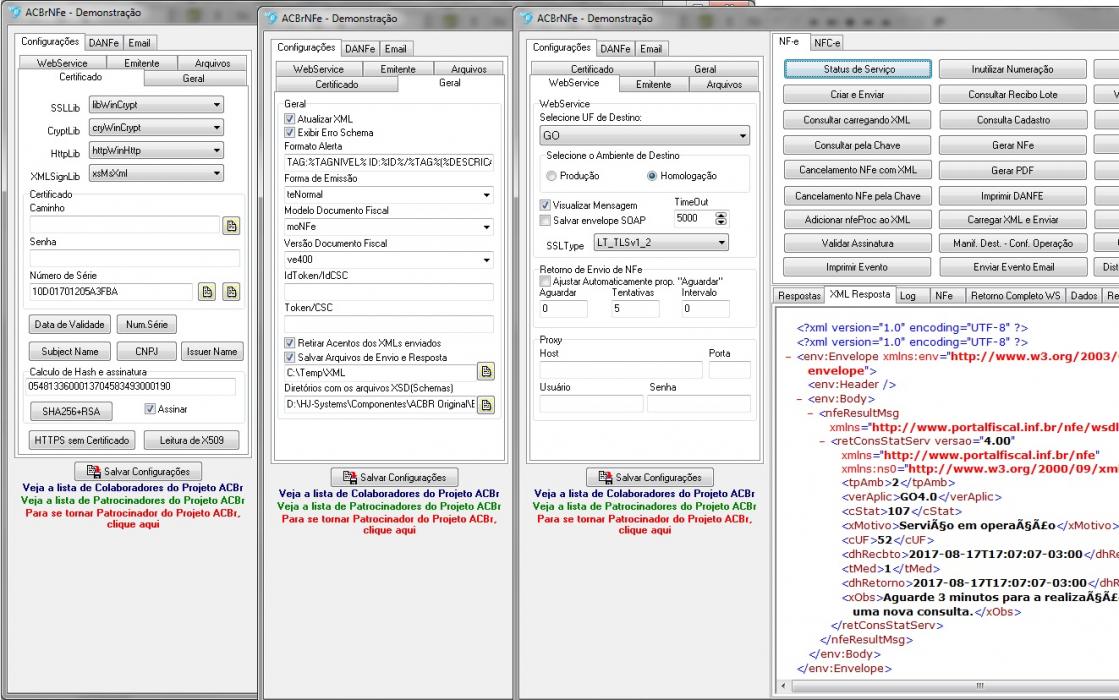The height and width of the screenshot is (700, 1119).
Task: Switch to the NFC-e tab
Action: pyautogui.click(x=826, y=43)
